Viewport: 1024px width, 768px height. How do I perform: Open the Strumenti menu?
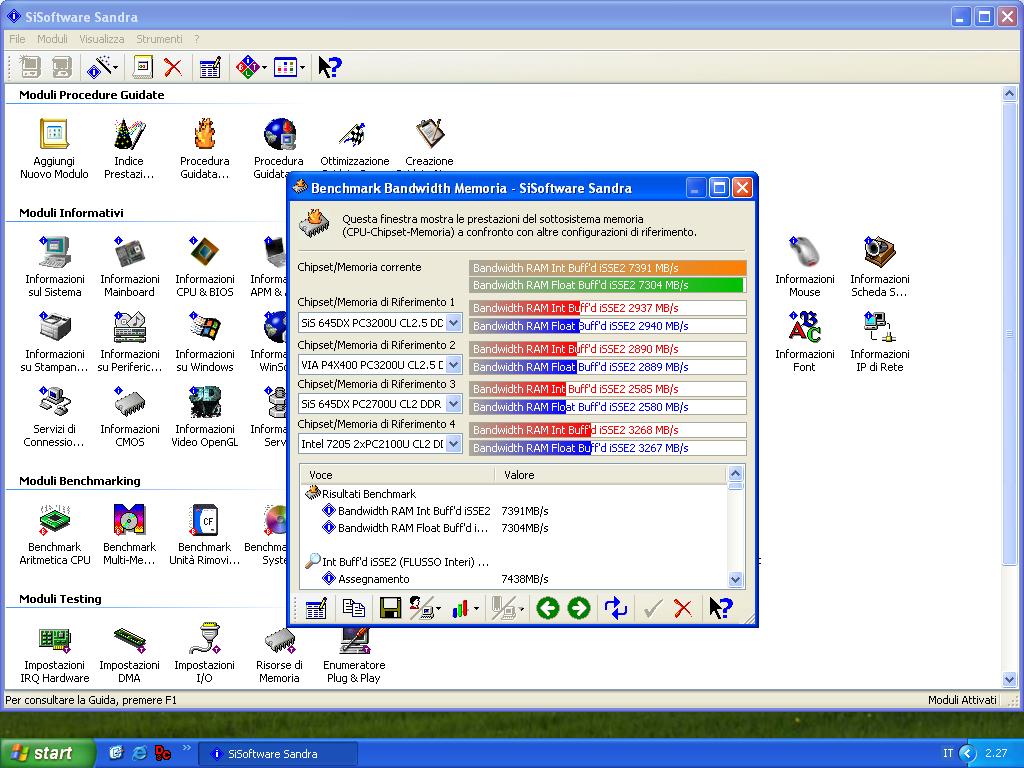coord(159,39)
